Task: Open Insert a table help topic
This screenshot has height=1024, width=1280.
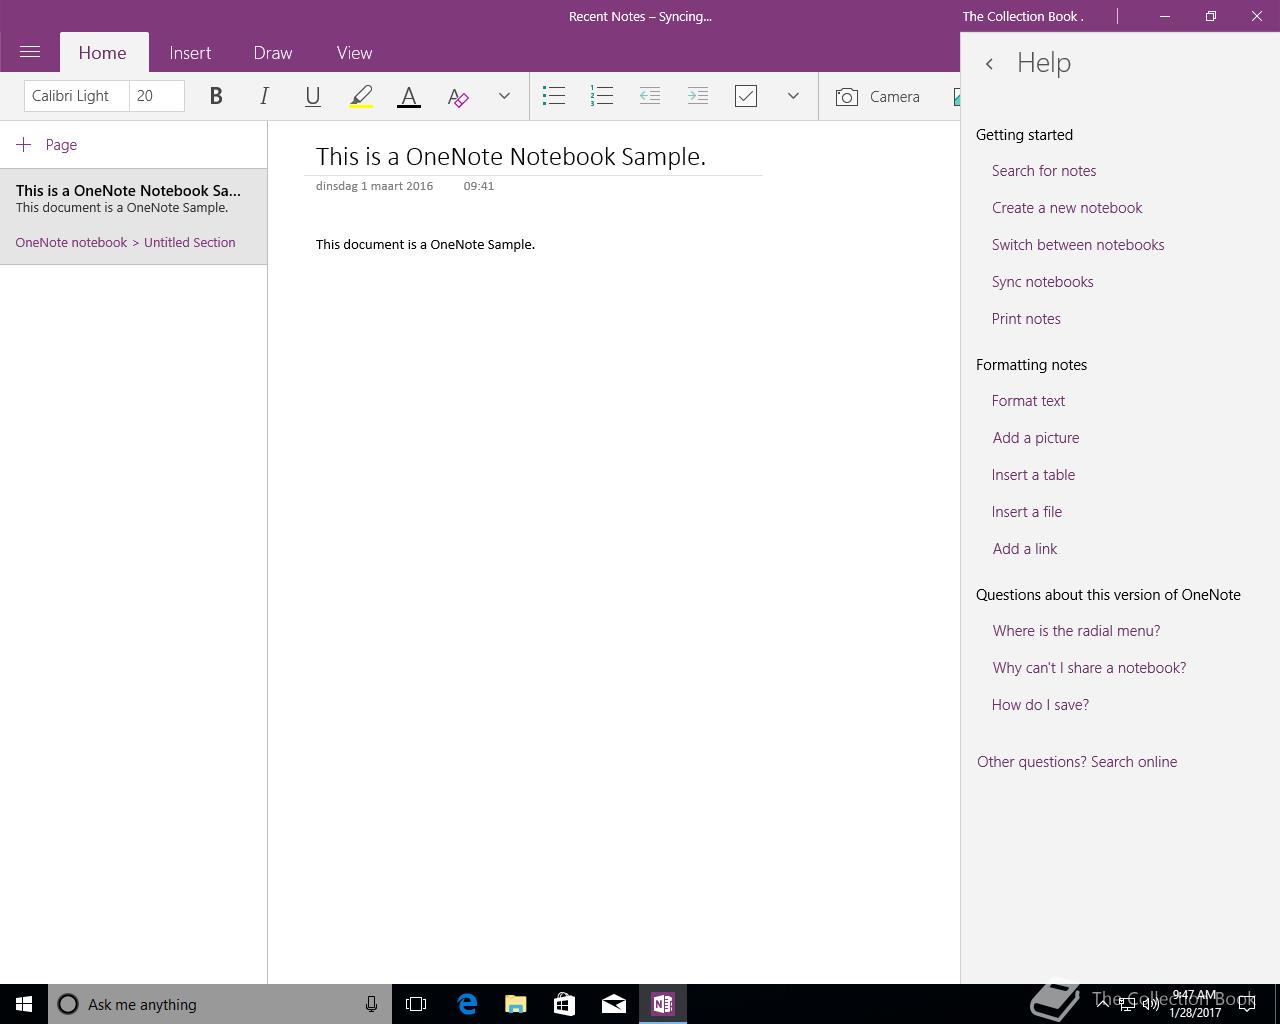Action: coord(1033,475)
